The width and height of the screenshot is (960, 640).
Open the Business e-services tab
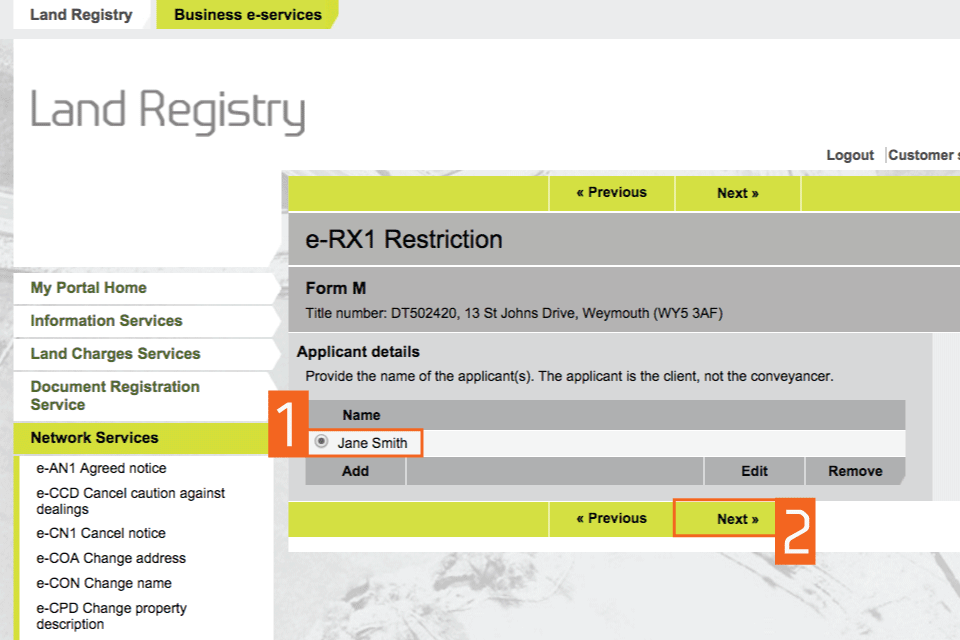[248, 15]
